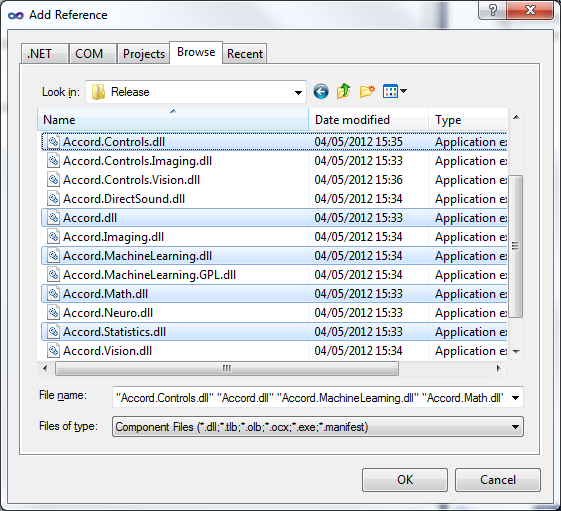This screenshot has width=561, height=511.
Task: Click the vertical scrollbar down arrow
Action: (516, 352)
